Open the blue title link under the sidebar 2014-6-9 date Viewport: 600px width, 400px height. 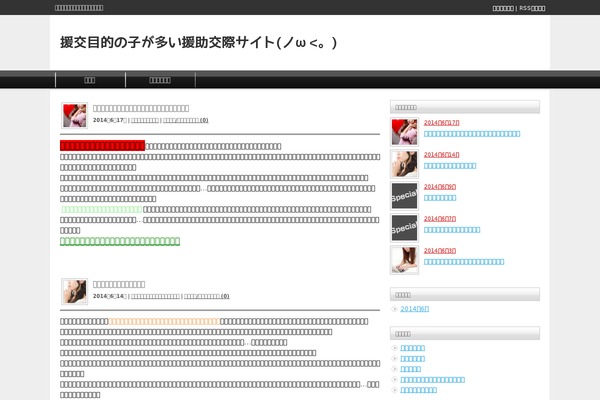440,198
